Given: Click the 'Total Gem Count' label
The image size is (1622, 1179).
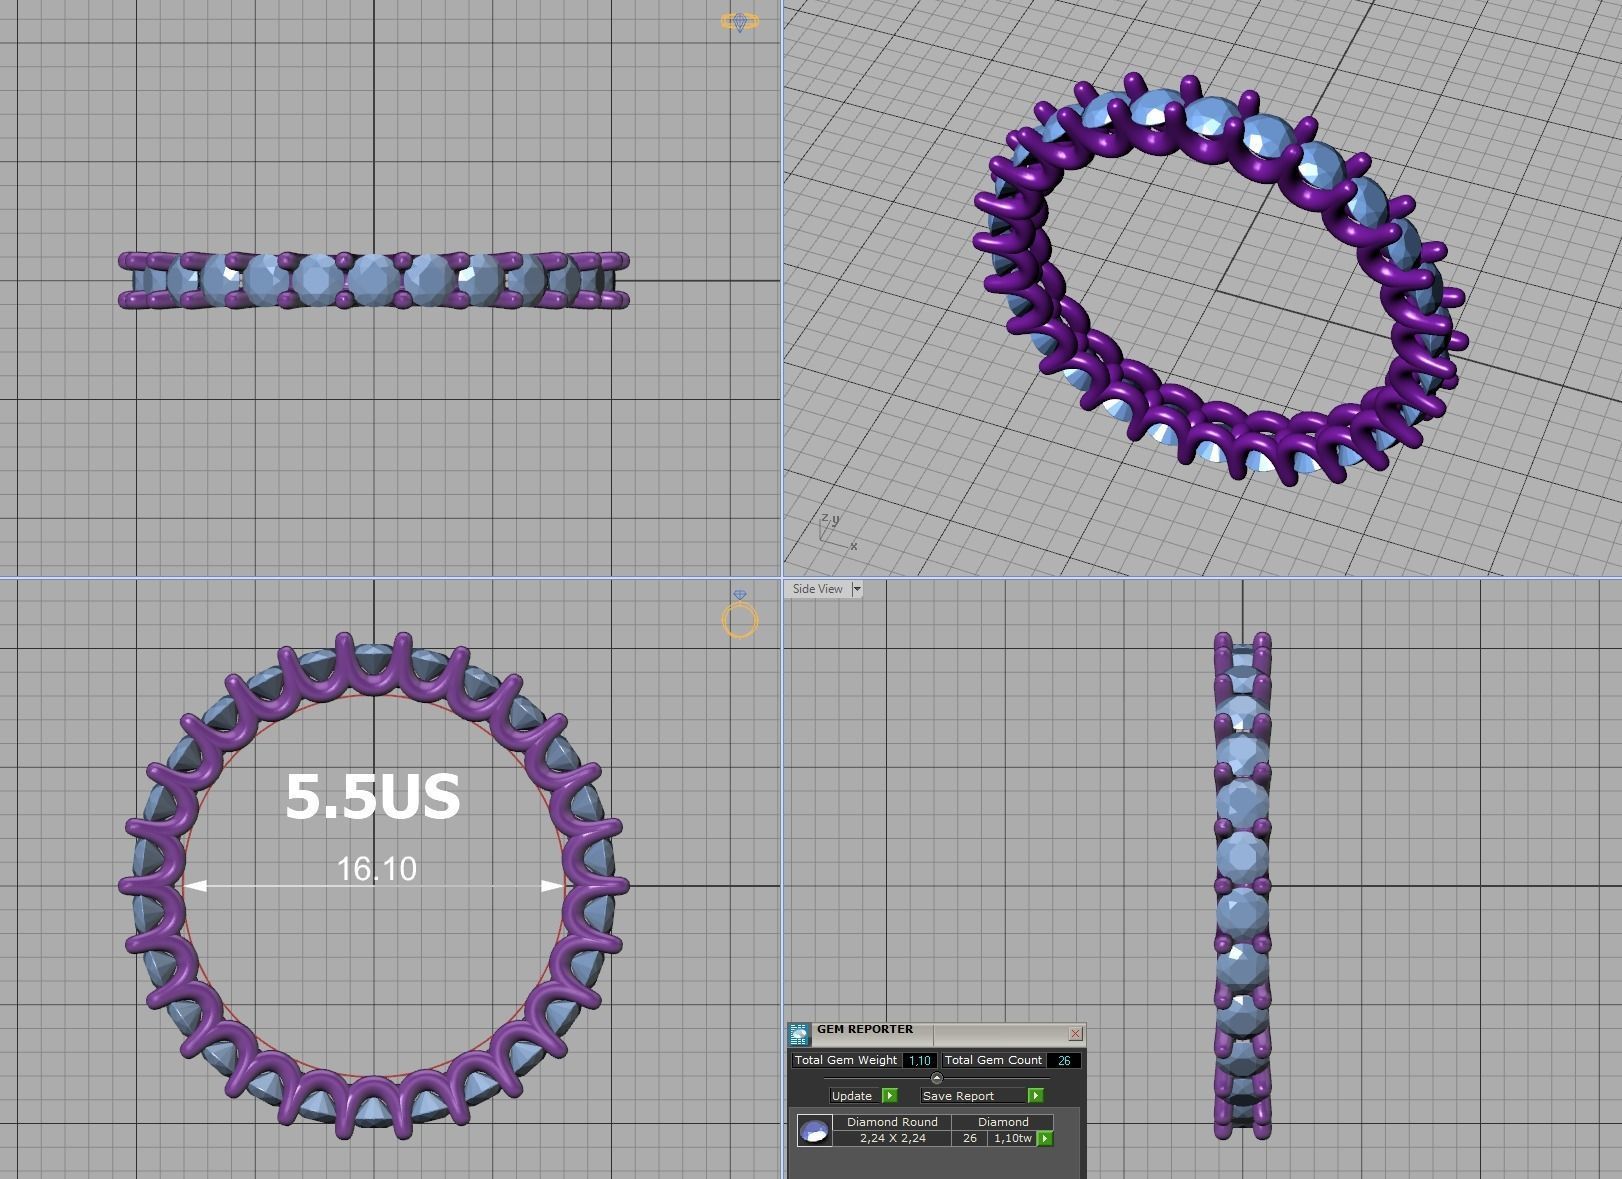Looking at the screenshot, I should 993,1060.
